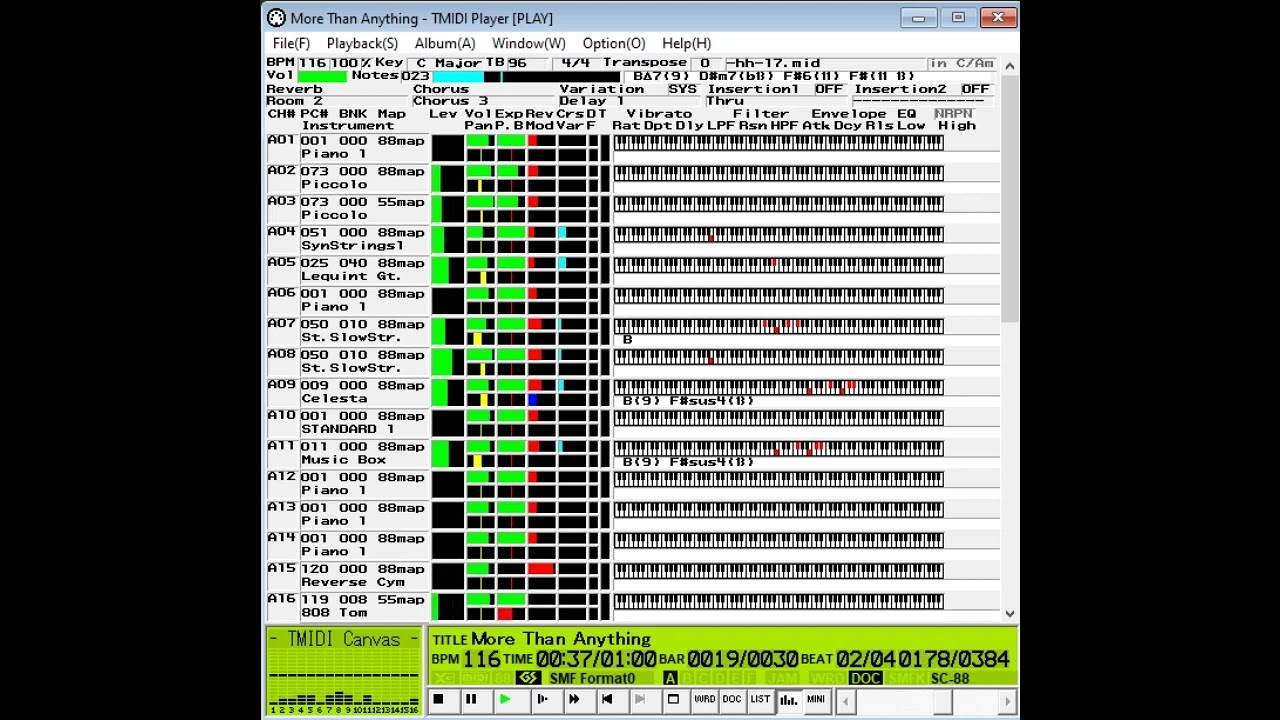Click the A01 Piano 1 keyboard
This screenshot has width=1280, height=720.
[x=779, y=143]
